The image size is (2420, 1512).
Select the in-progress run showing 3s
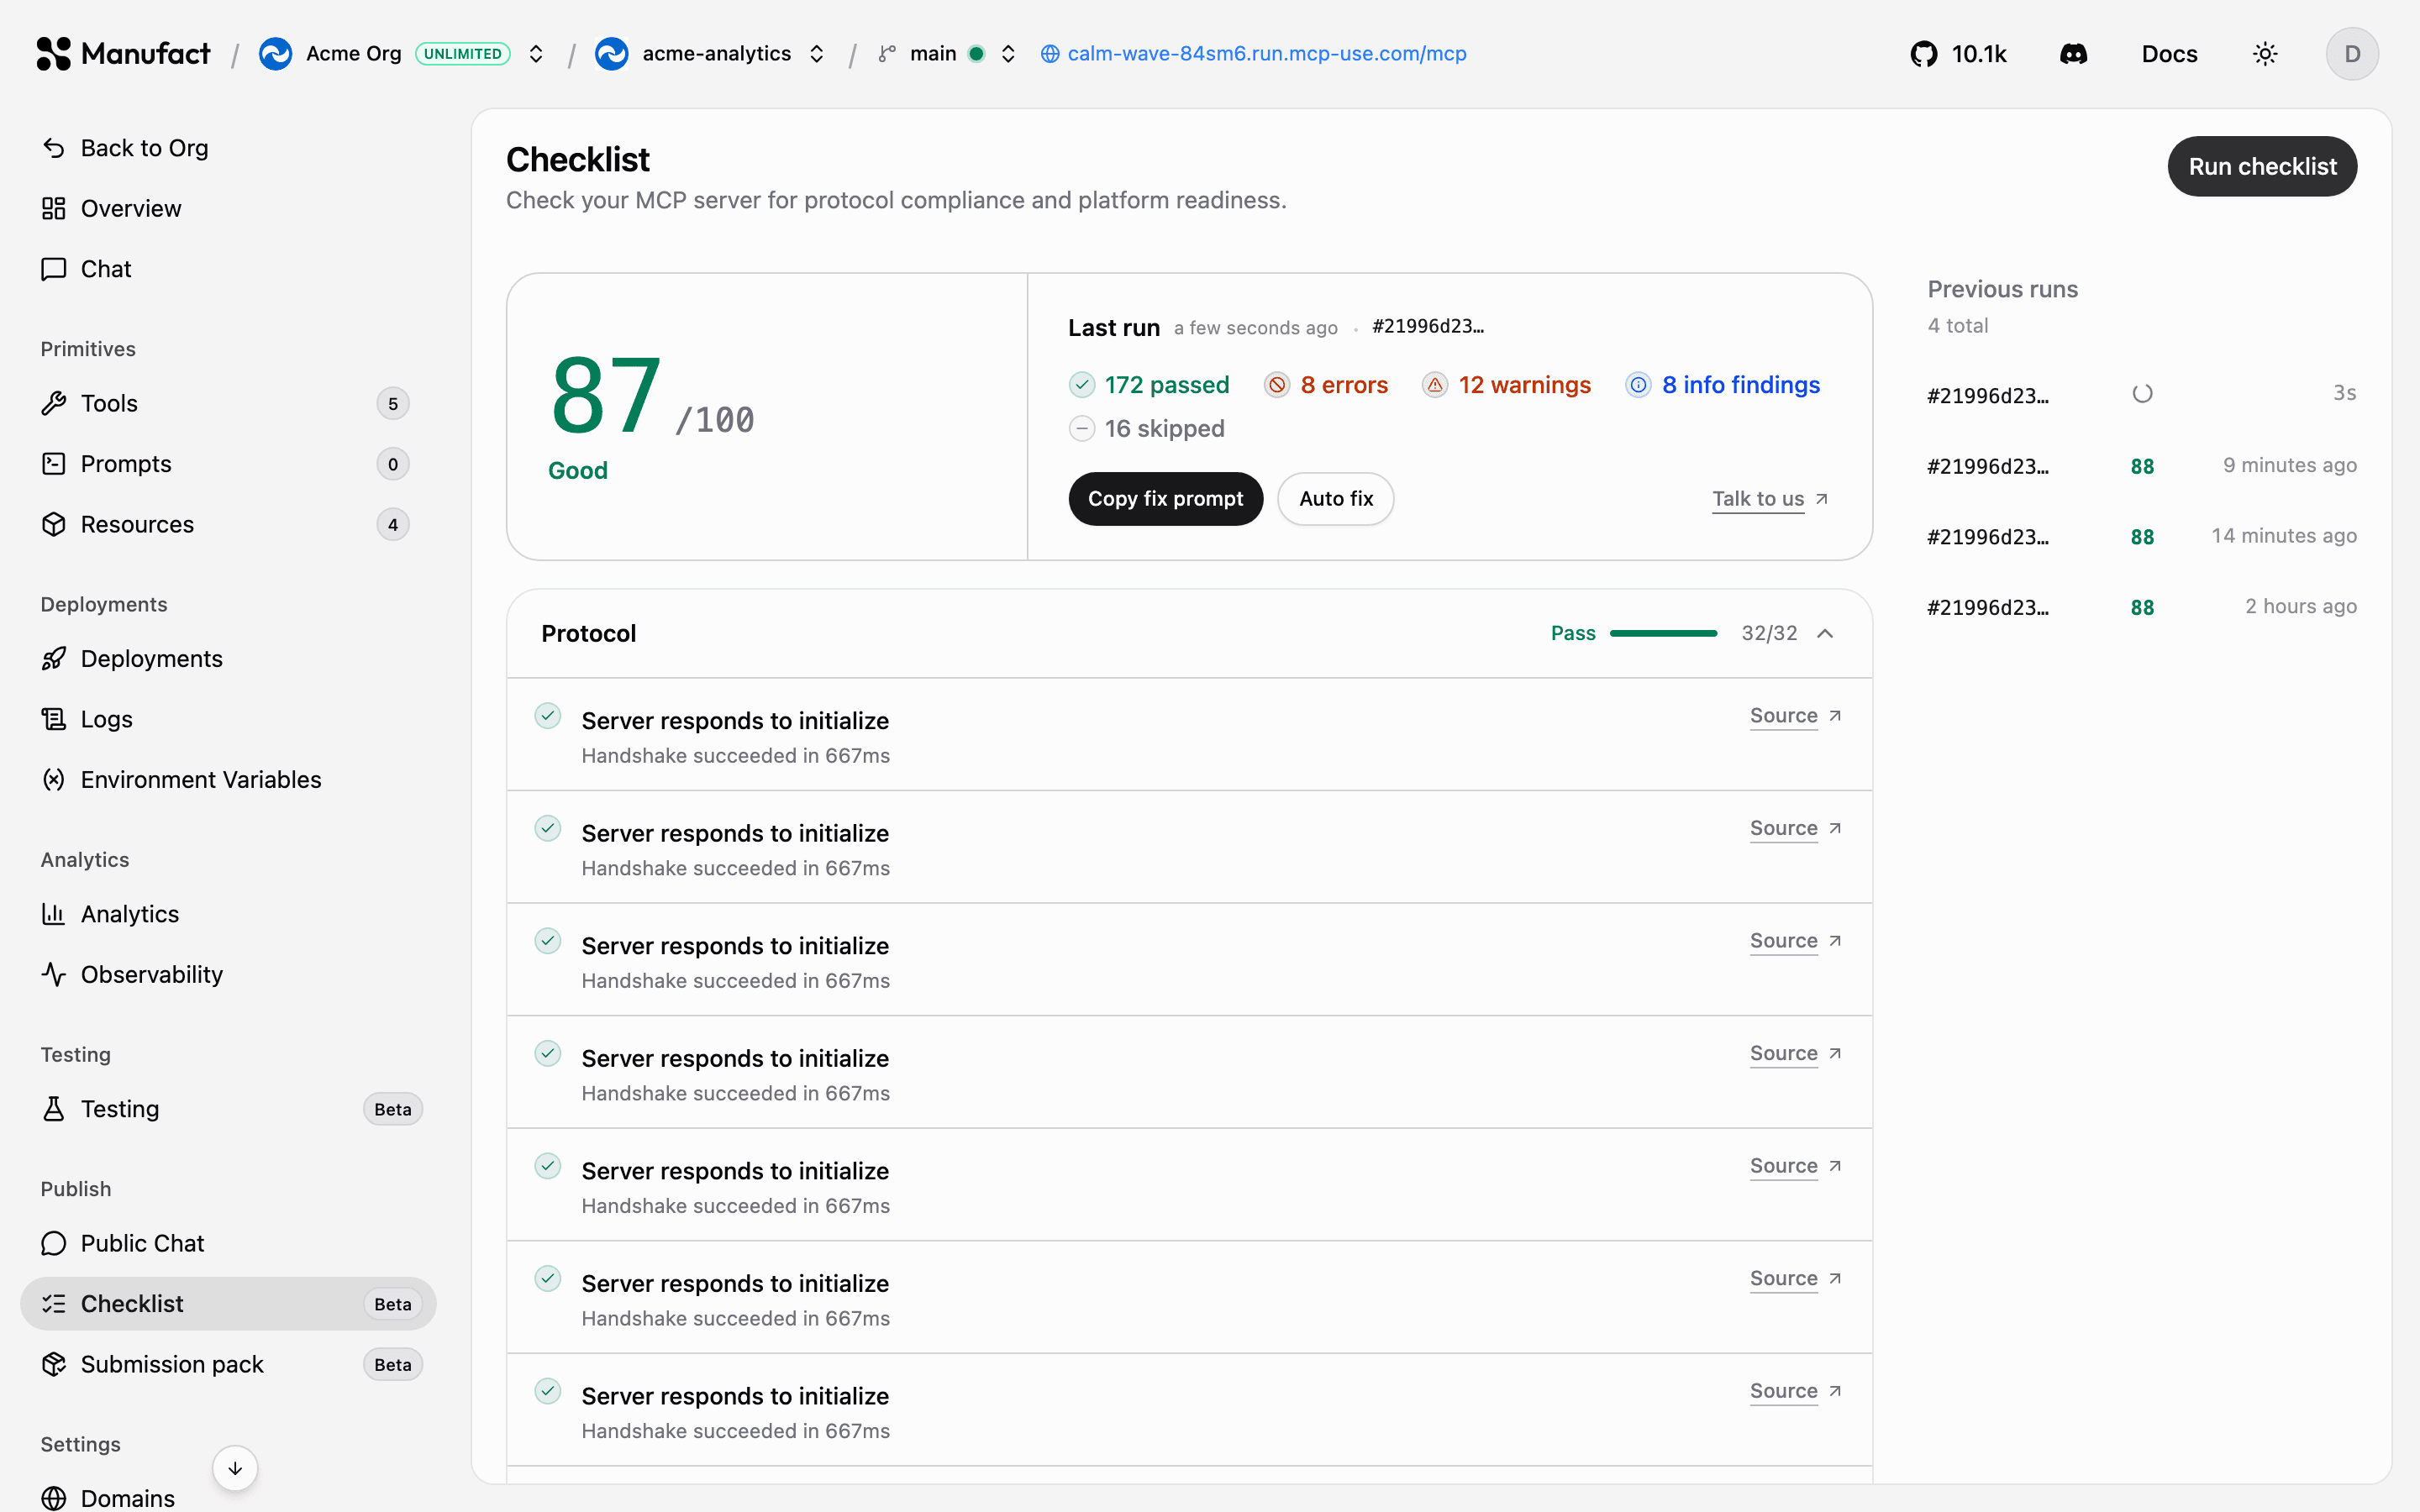[2141, 394]
